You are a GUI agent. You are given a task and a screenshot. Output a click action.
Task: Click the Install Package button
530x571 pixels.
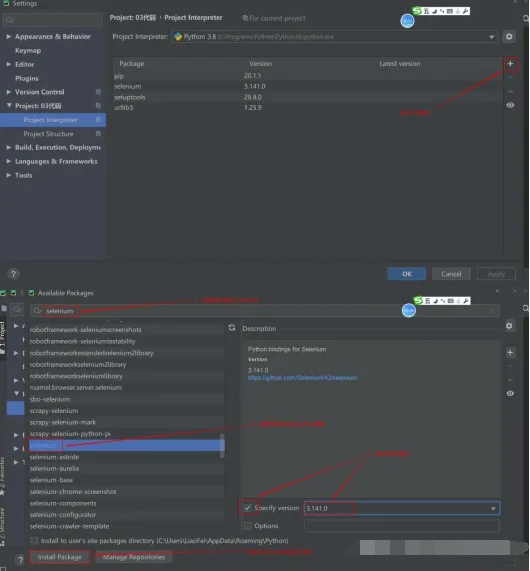tap(60, 557)
